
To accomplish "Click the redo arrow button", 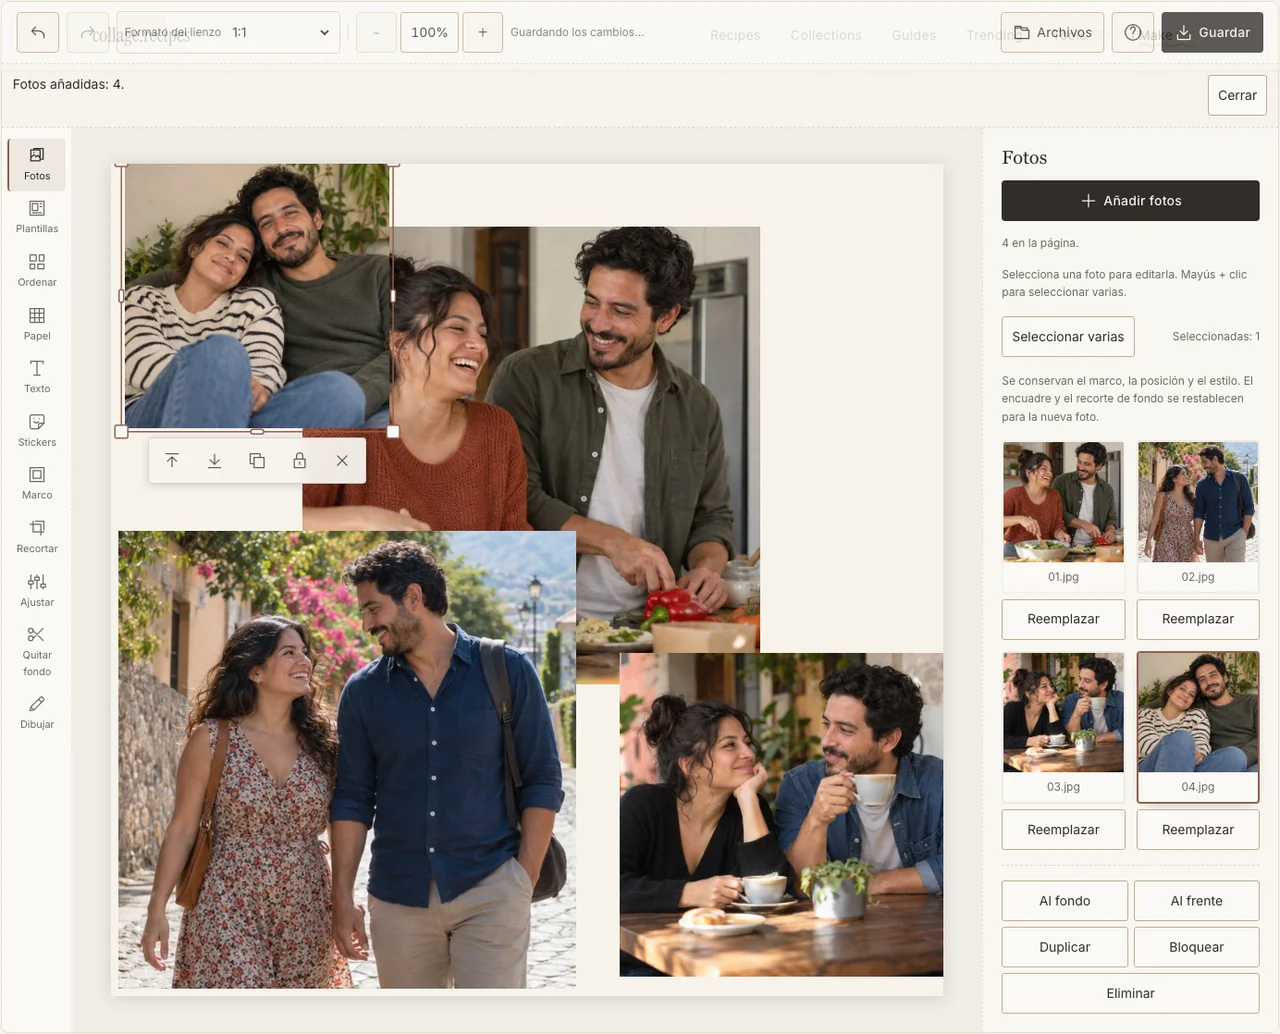I will 87,32.
